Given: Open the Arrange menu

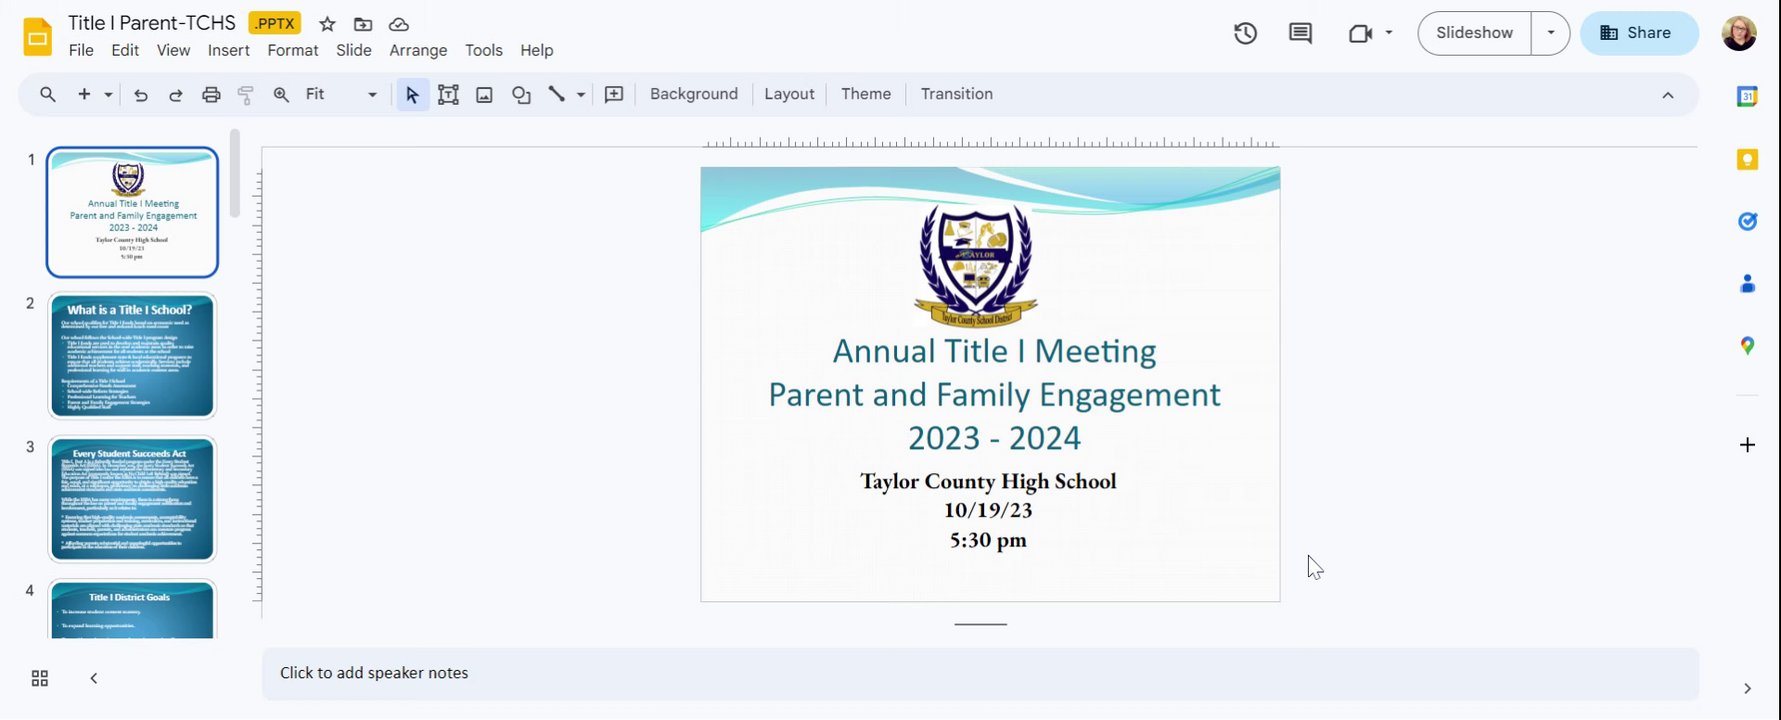Looking at the screenshot, I should pos(418,50).
